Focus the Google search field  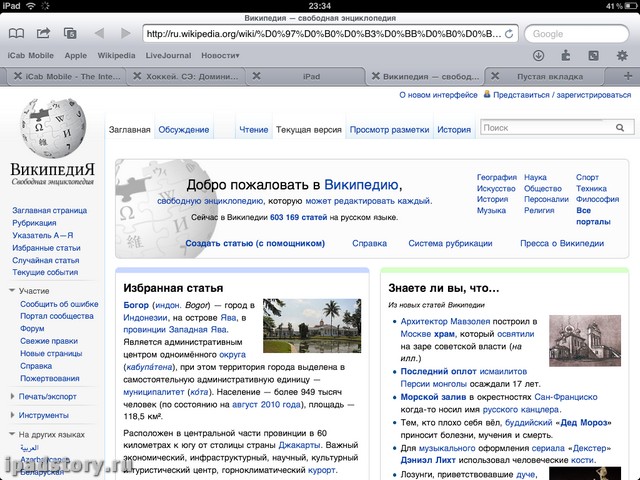tap(576, 34)
